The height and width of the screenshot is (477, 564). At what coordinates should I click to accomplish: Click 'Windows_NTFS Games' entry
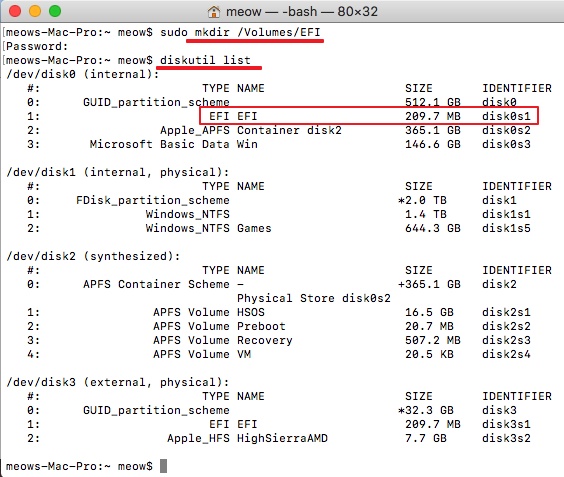pyautogui.click(x=208, y=228)
